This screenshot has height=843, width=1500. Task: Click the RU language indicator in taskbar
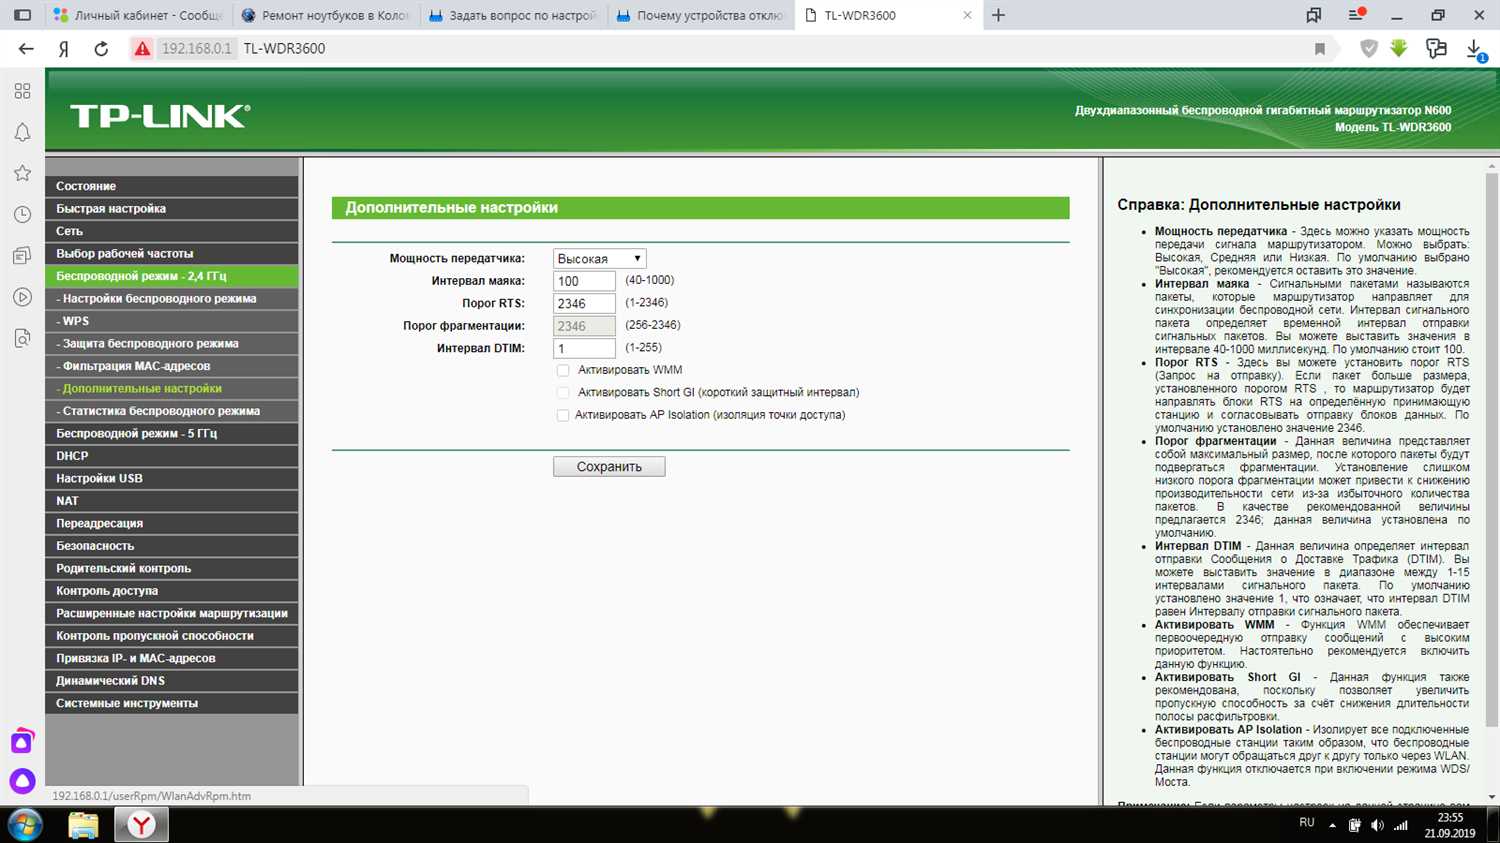coord(1307,823)
